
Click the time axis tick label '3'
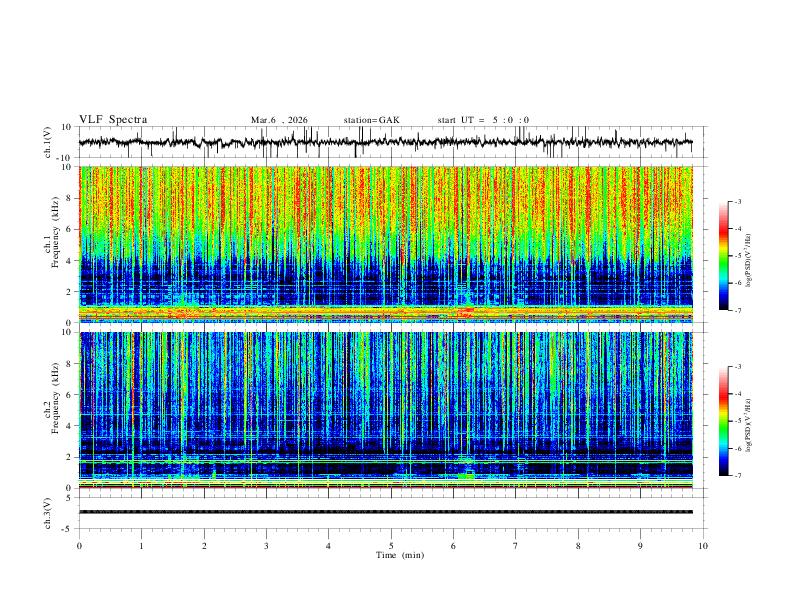click(x=266, y=546)
